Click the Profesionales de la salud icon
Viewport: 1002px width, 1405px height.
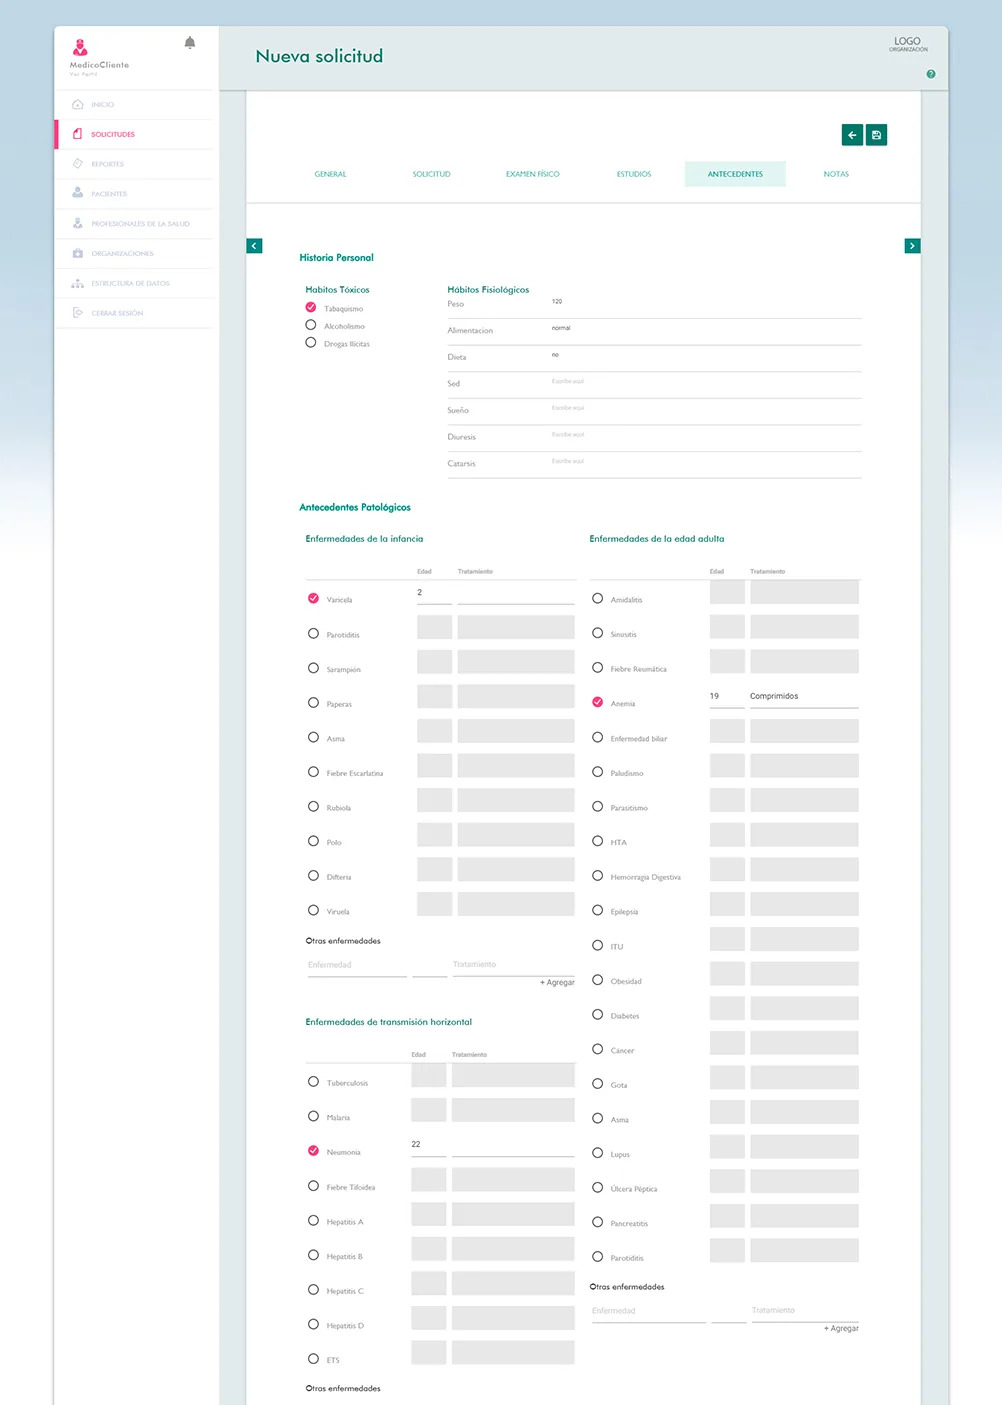(x=78, y=223)
